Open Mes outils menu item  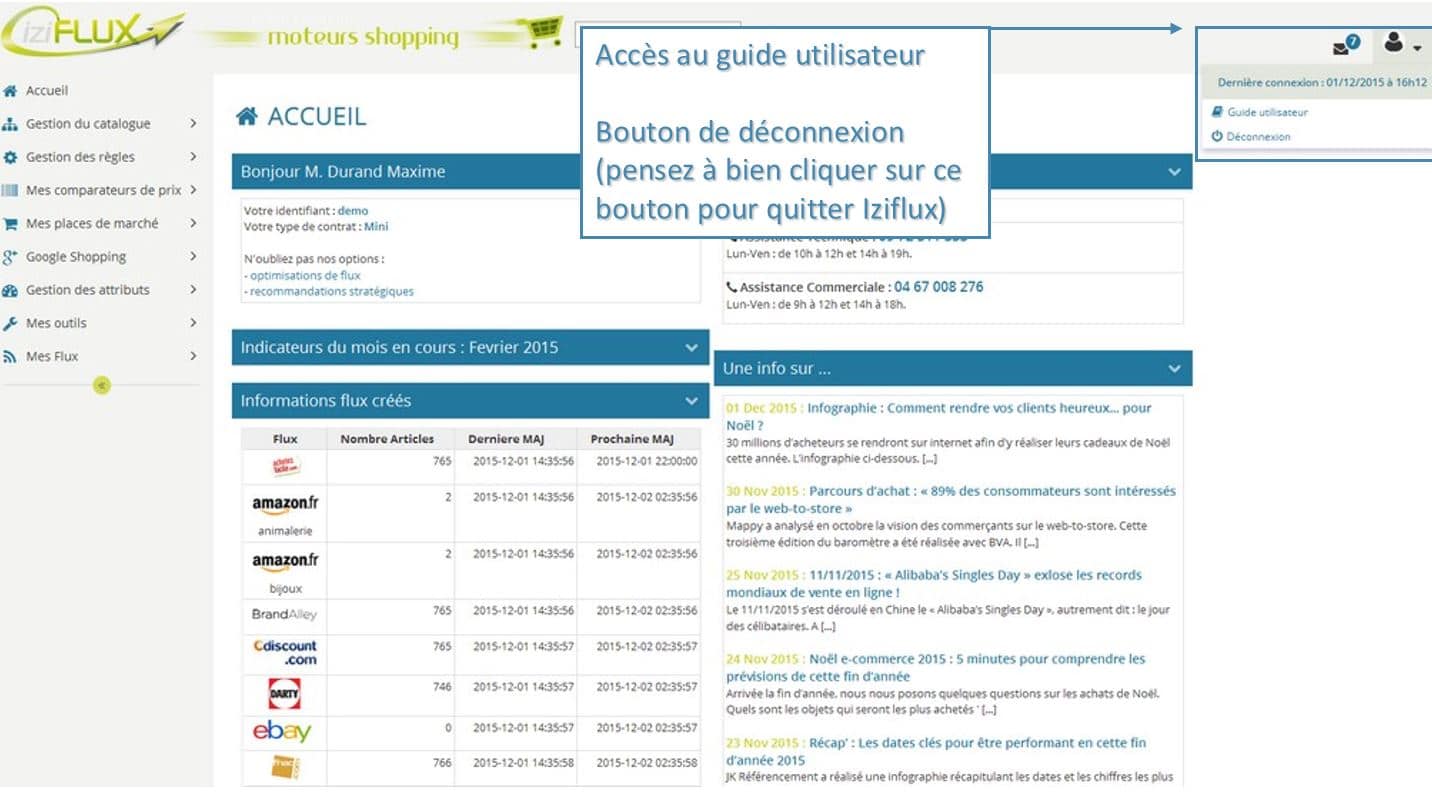pyautogui.click(x=56, y=323)
